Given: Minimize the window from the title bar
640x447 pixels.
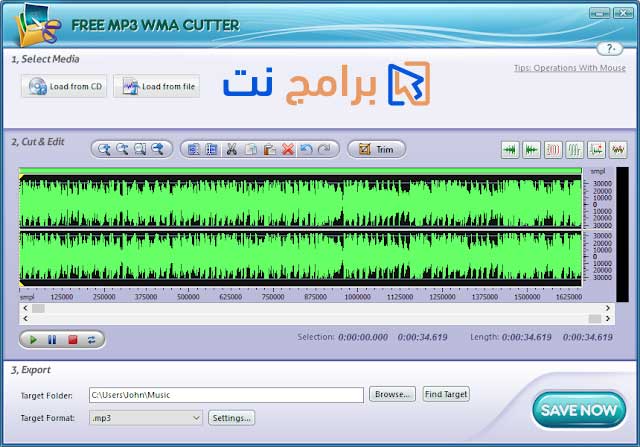Looking at the screenshot, I should click(x=600, y=13).
